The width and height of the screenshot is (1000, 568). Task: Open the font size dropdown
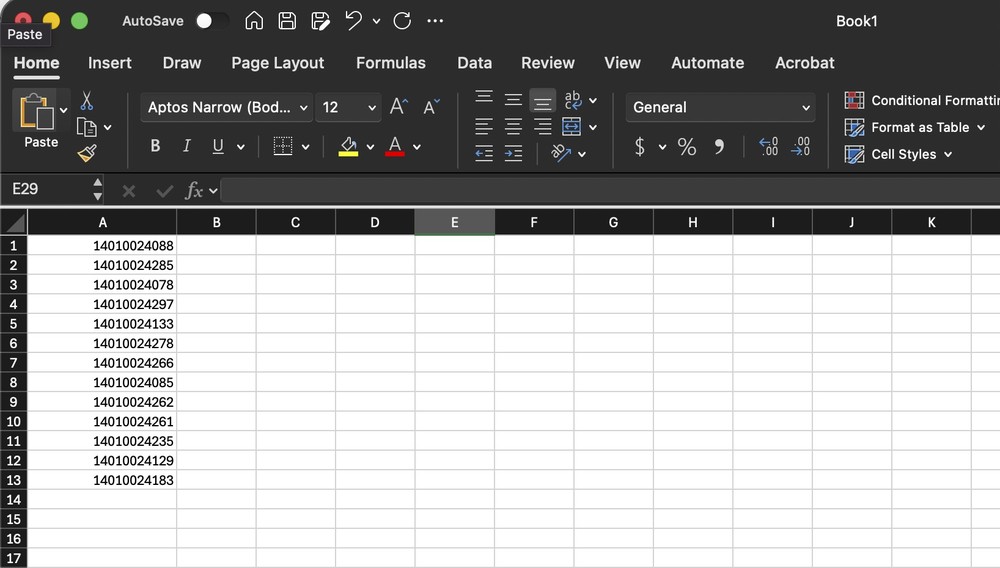pyautogui.click(x=372, y=108)
